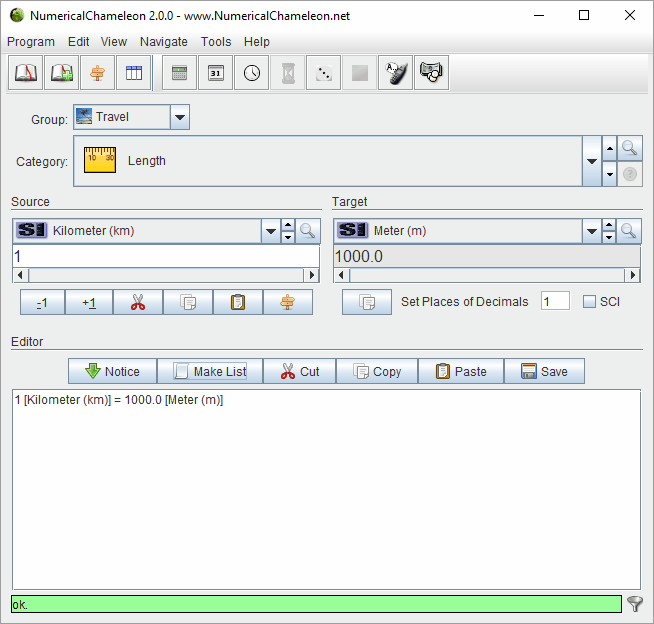The image size is (654, 624).
Task: Open the Target Meter unit dropdown
Action: point(591,231)
